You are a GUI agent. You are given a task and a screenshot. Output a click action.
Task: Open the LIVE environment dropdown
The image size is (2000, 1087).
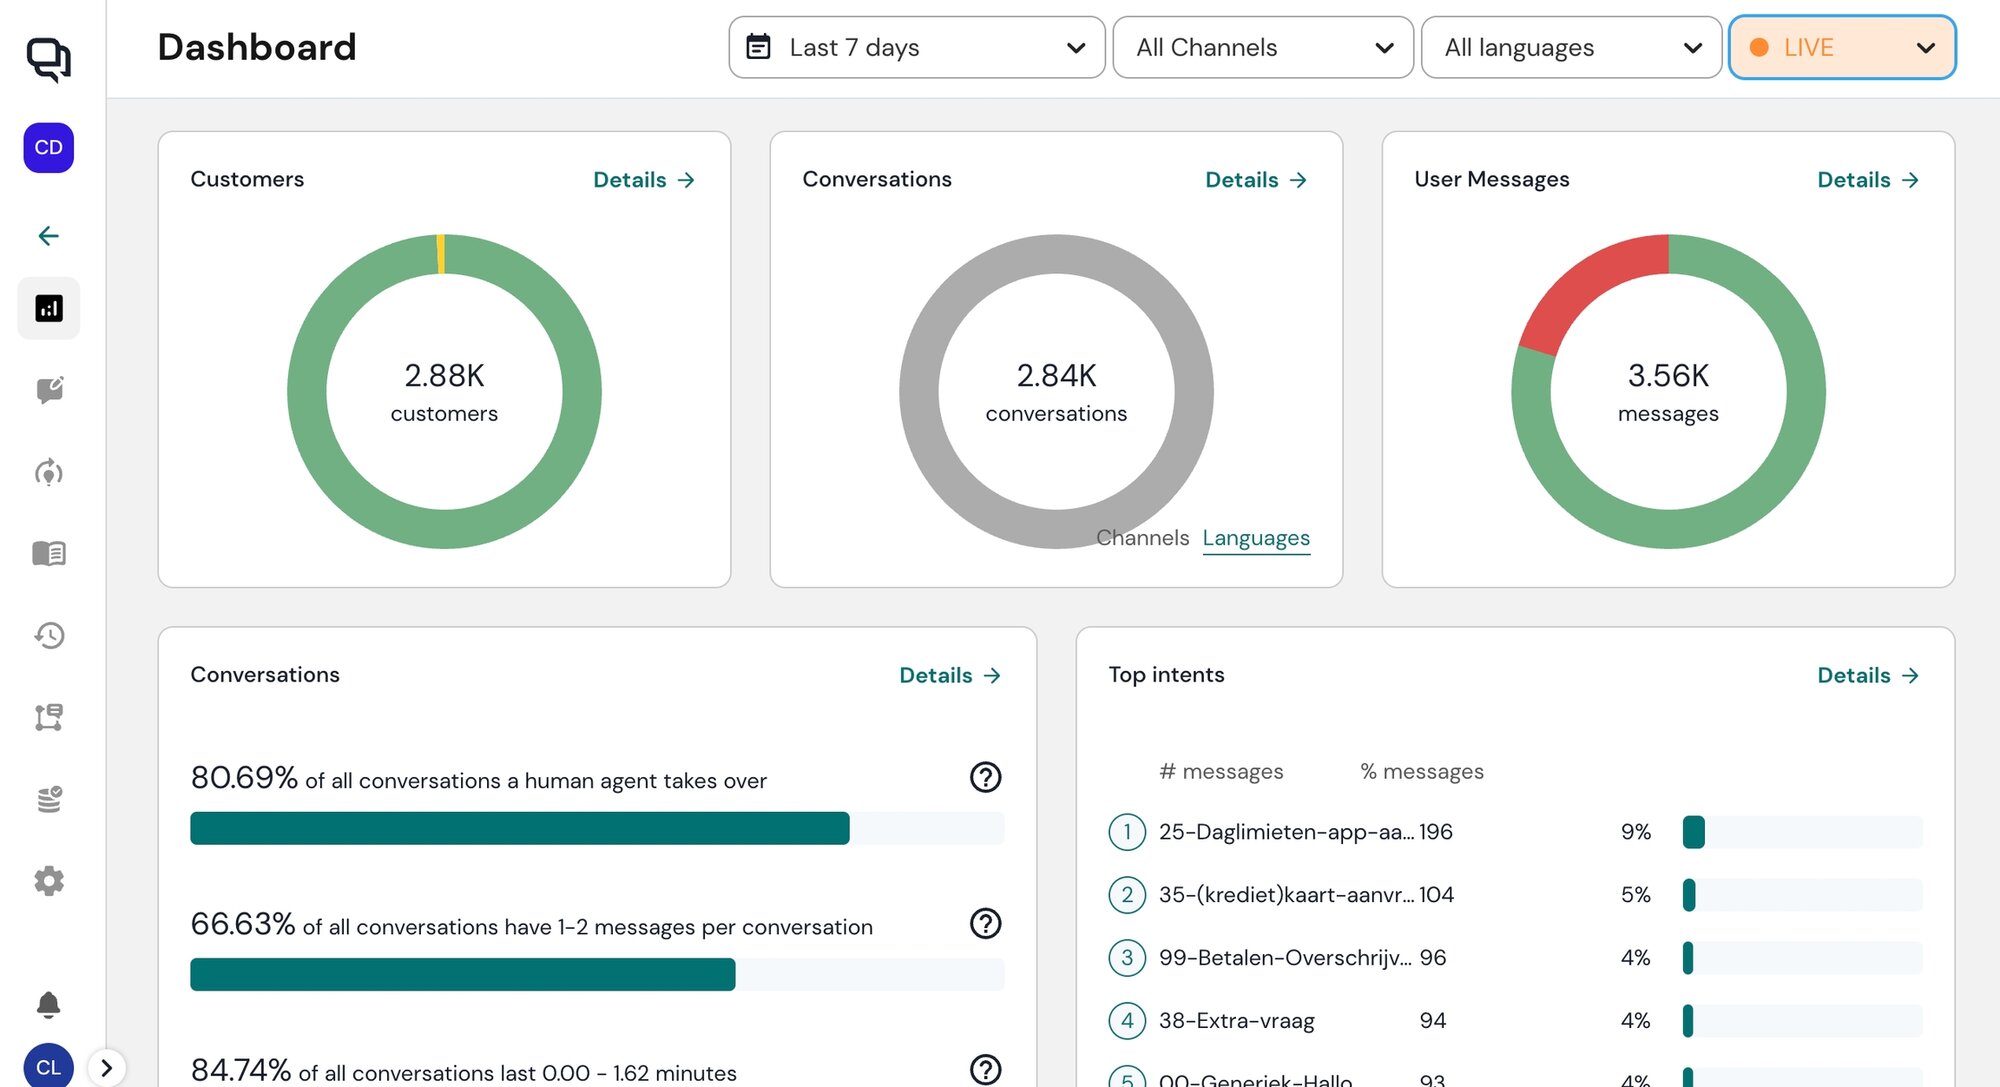1841,47
